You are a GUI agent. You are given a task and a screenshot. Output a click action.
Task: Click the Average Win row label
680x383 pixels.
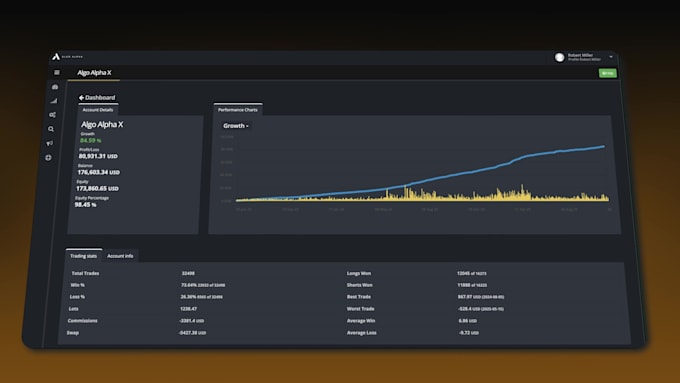tap(361, 321)
